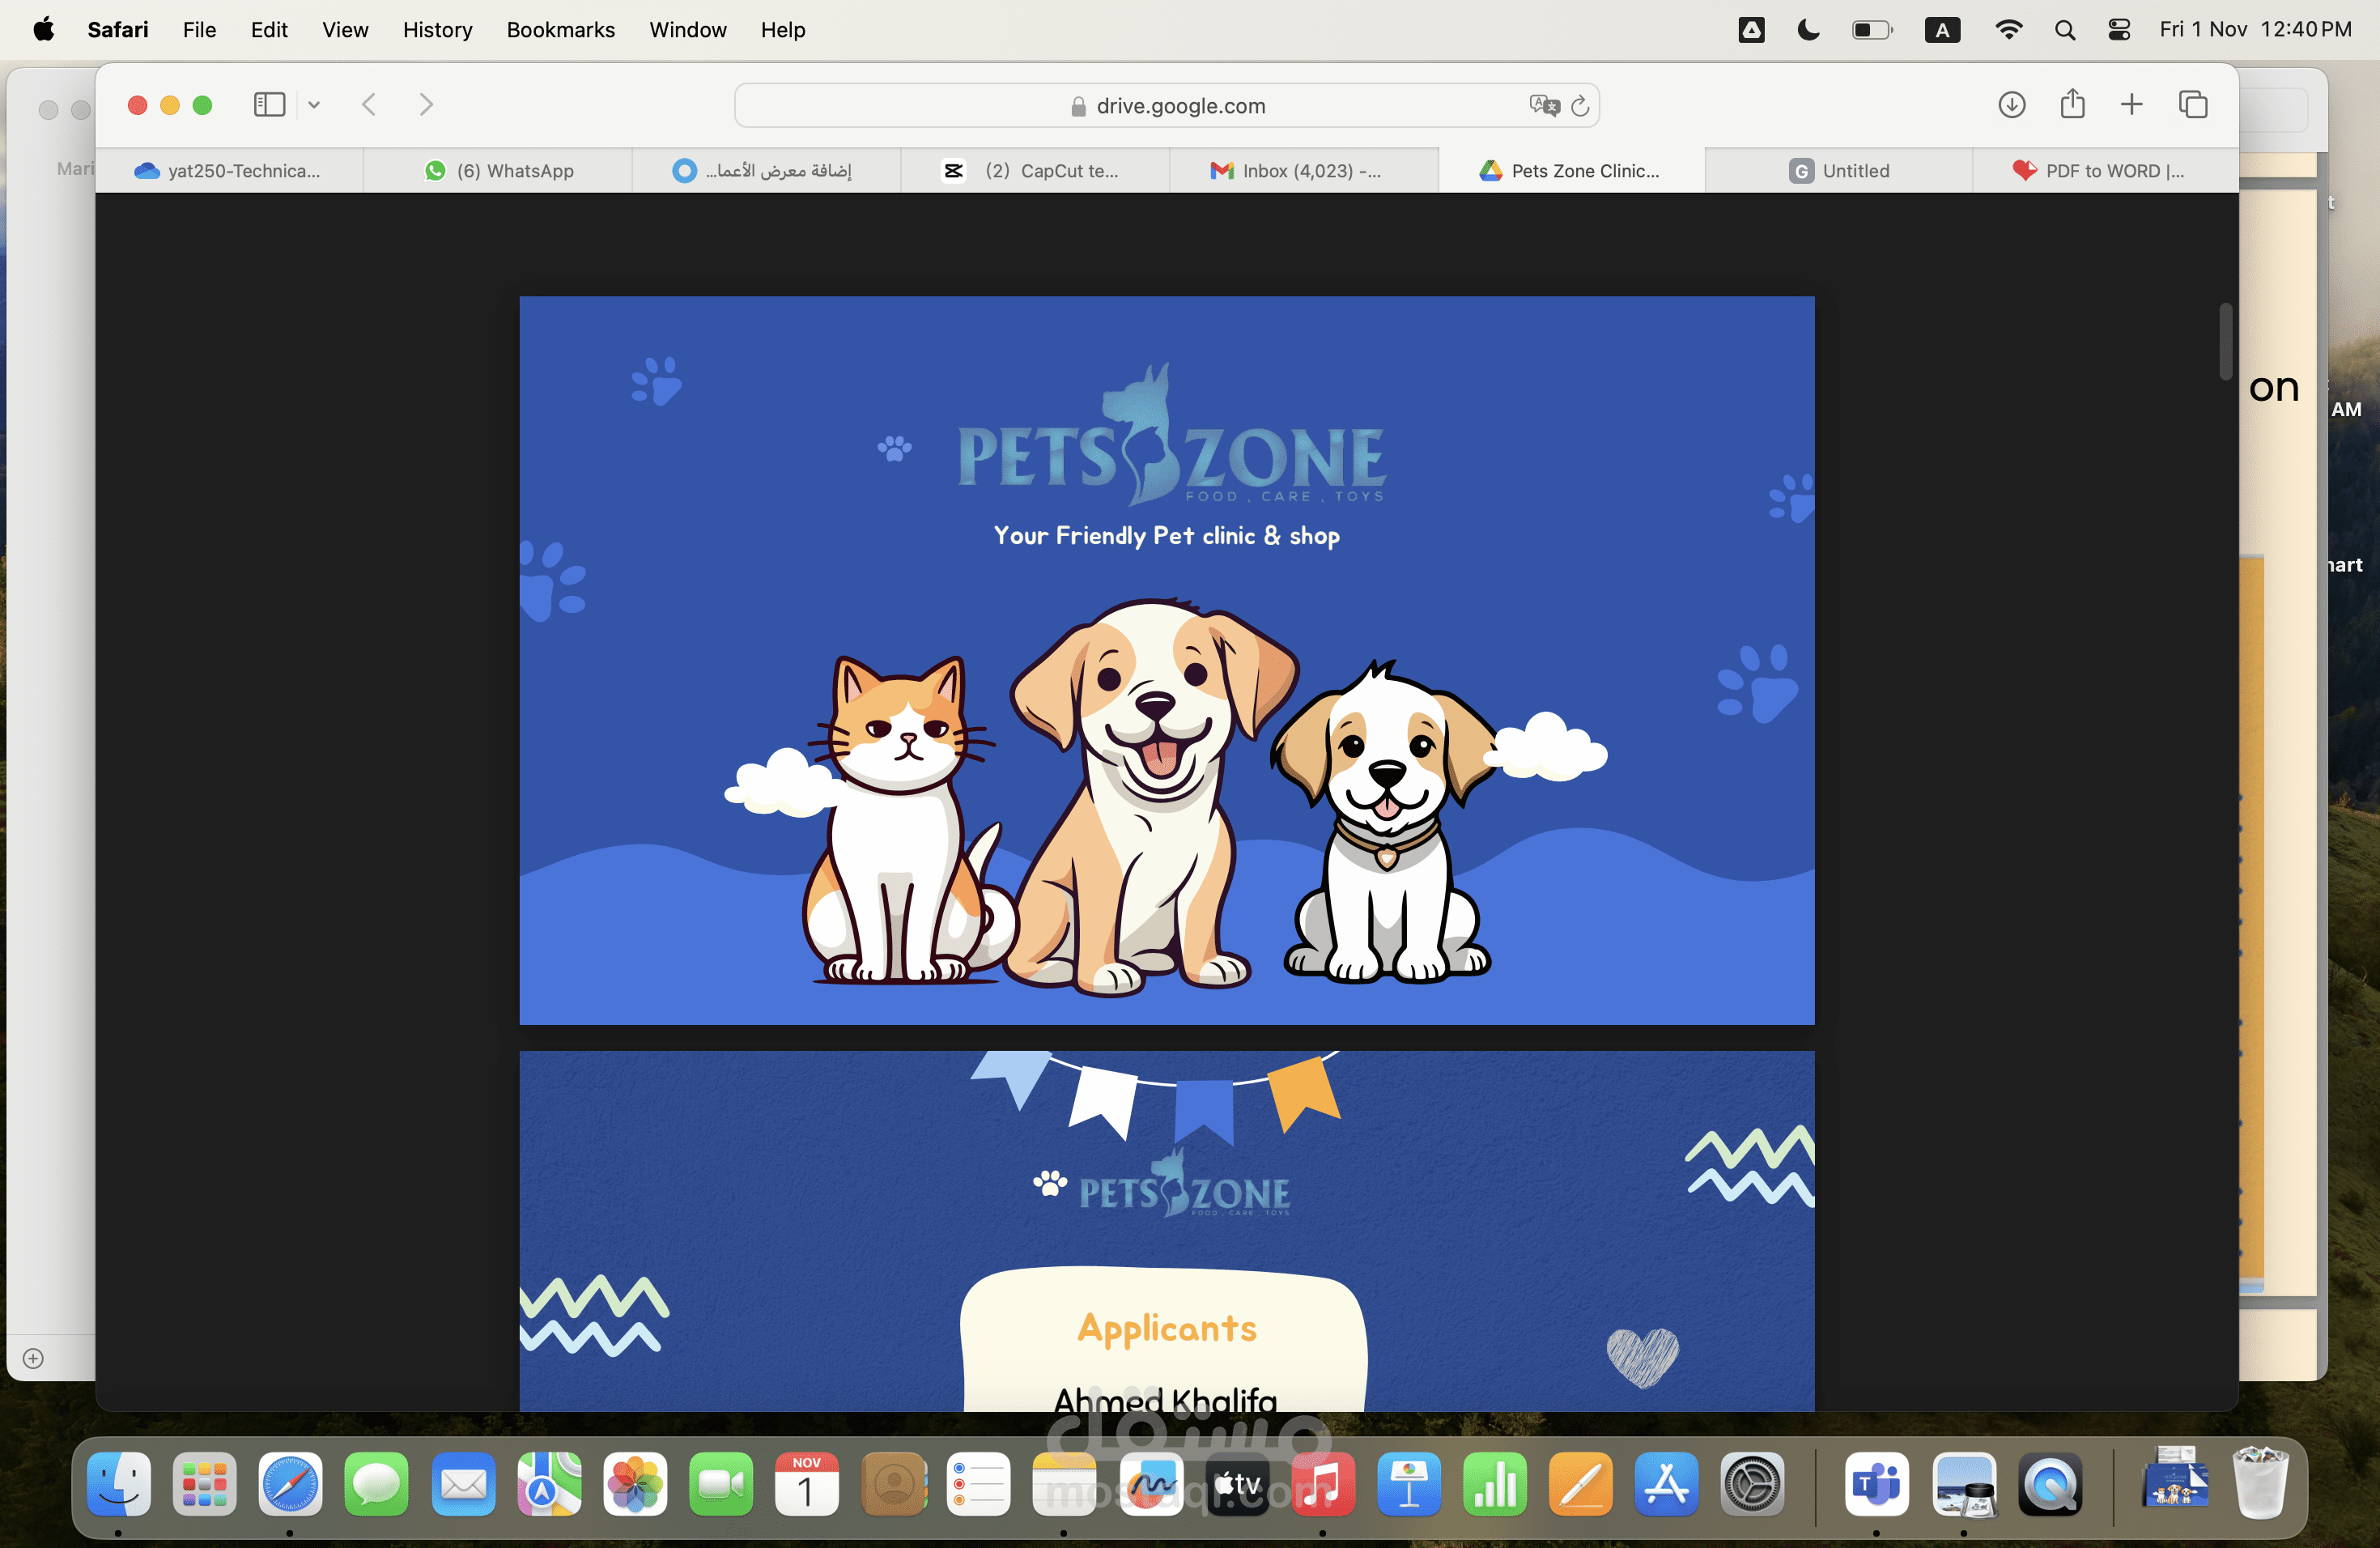Show the tab overview icon
Viewport: 2380px width, 1548px height.
coord(2193,105)
